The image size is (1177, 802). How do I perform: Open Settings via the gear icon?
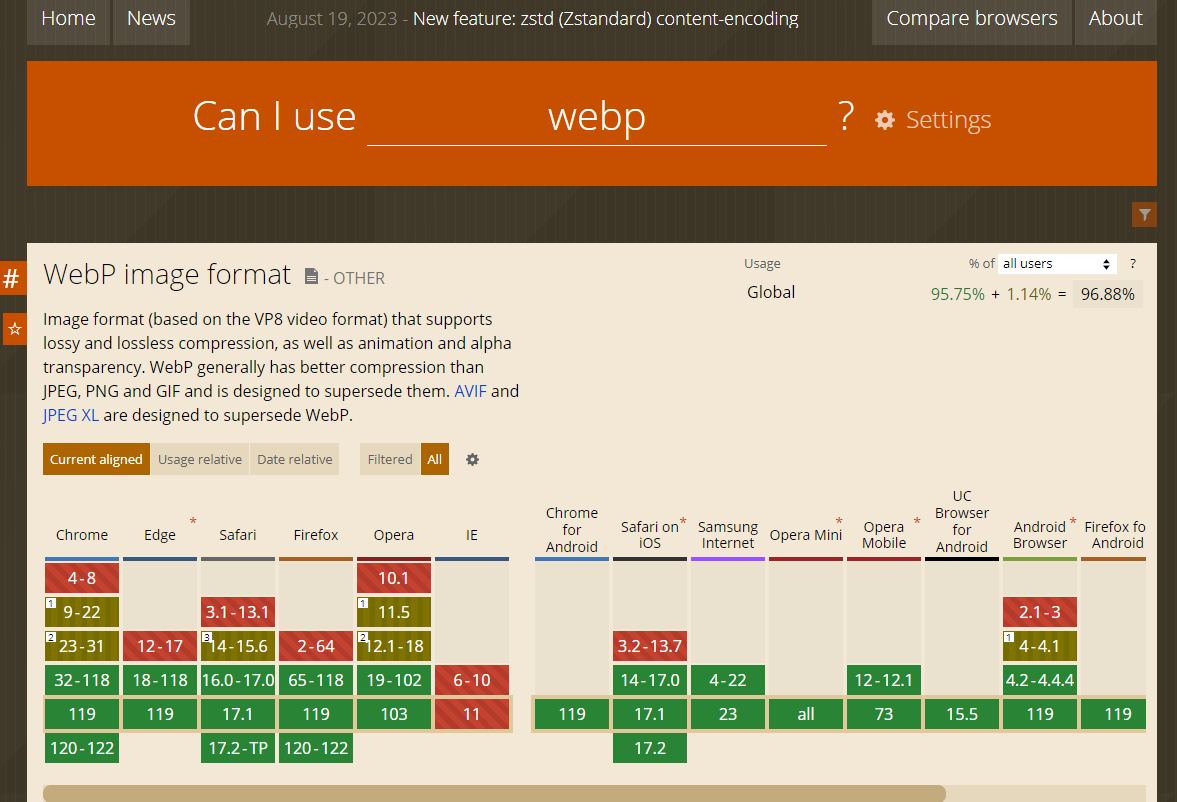885,120
